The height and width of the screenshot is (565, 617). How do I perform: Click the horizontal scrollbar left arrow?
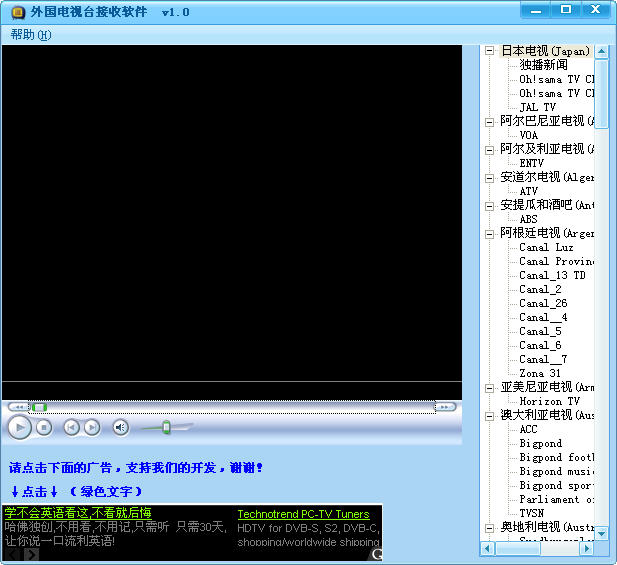(488, 548)
